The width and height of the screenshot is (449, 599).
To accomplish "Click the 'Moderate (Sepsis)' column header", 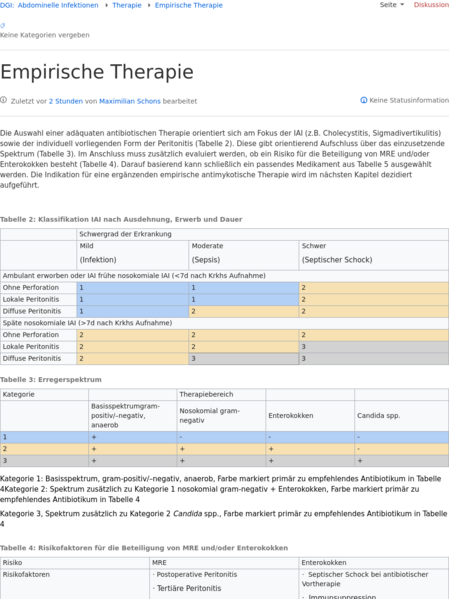I will (x=244, y=255).
